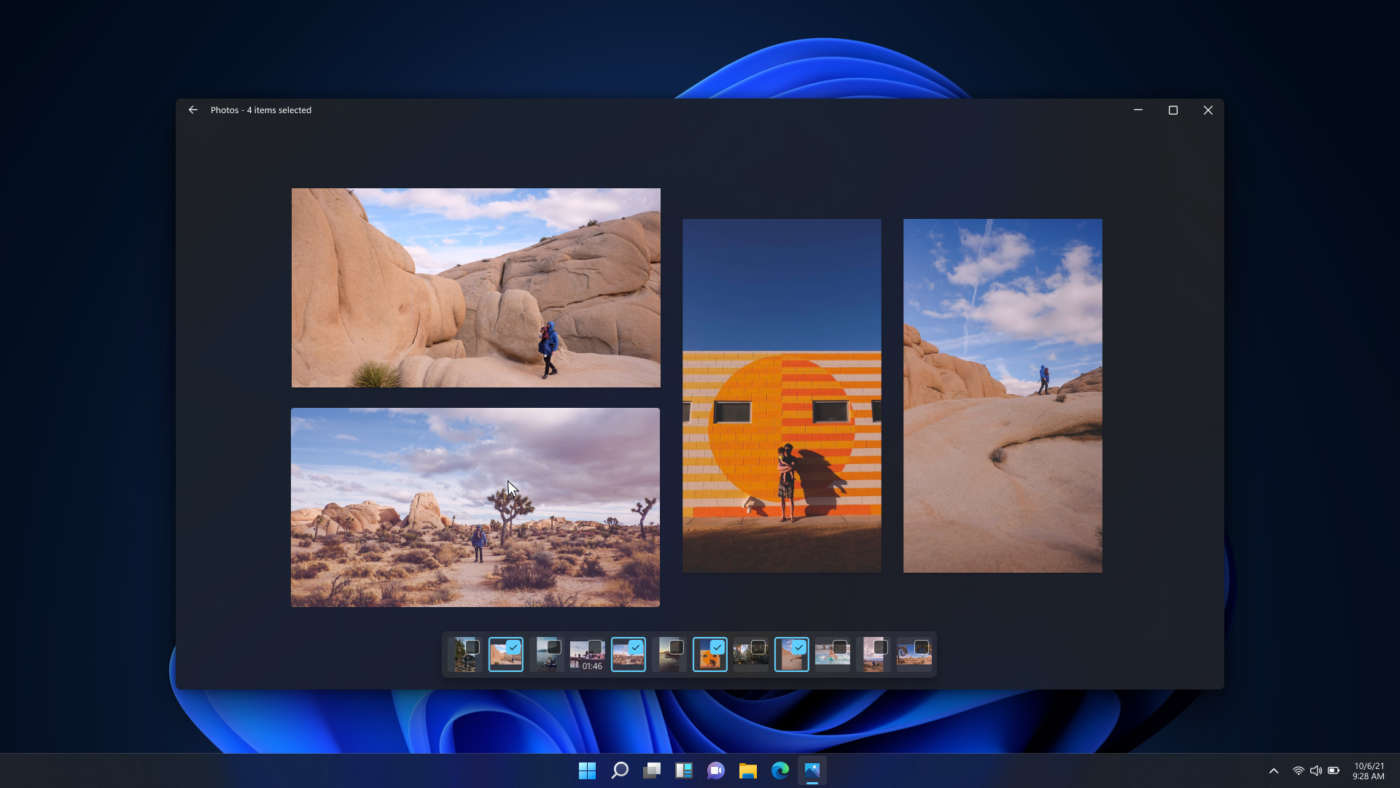Select the first filmstrip thumbnail's checkbox
The image size is (1400, 788).
(x=472, y=646)
